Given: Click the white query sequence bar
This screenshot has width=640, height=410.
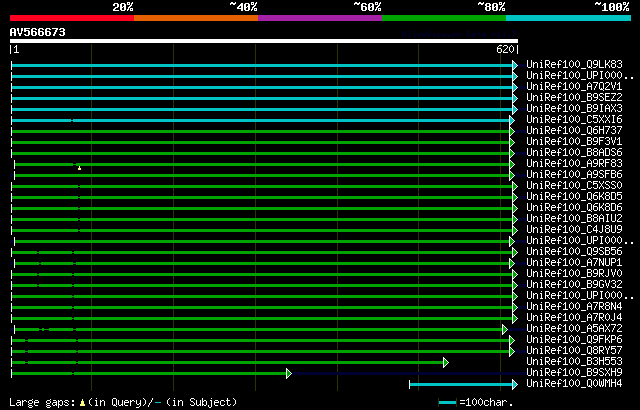Looking at the screenshot, I should 263,41.
